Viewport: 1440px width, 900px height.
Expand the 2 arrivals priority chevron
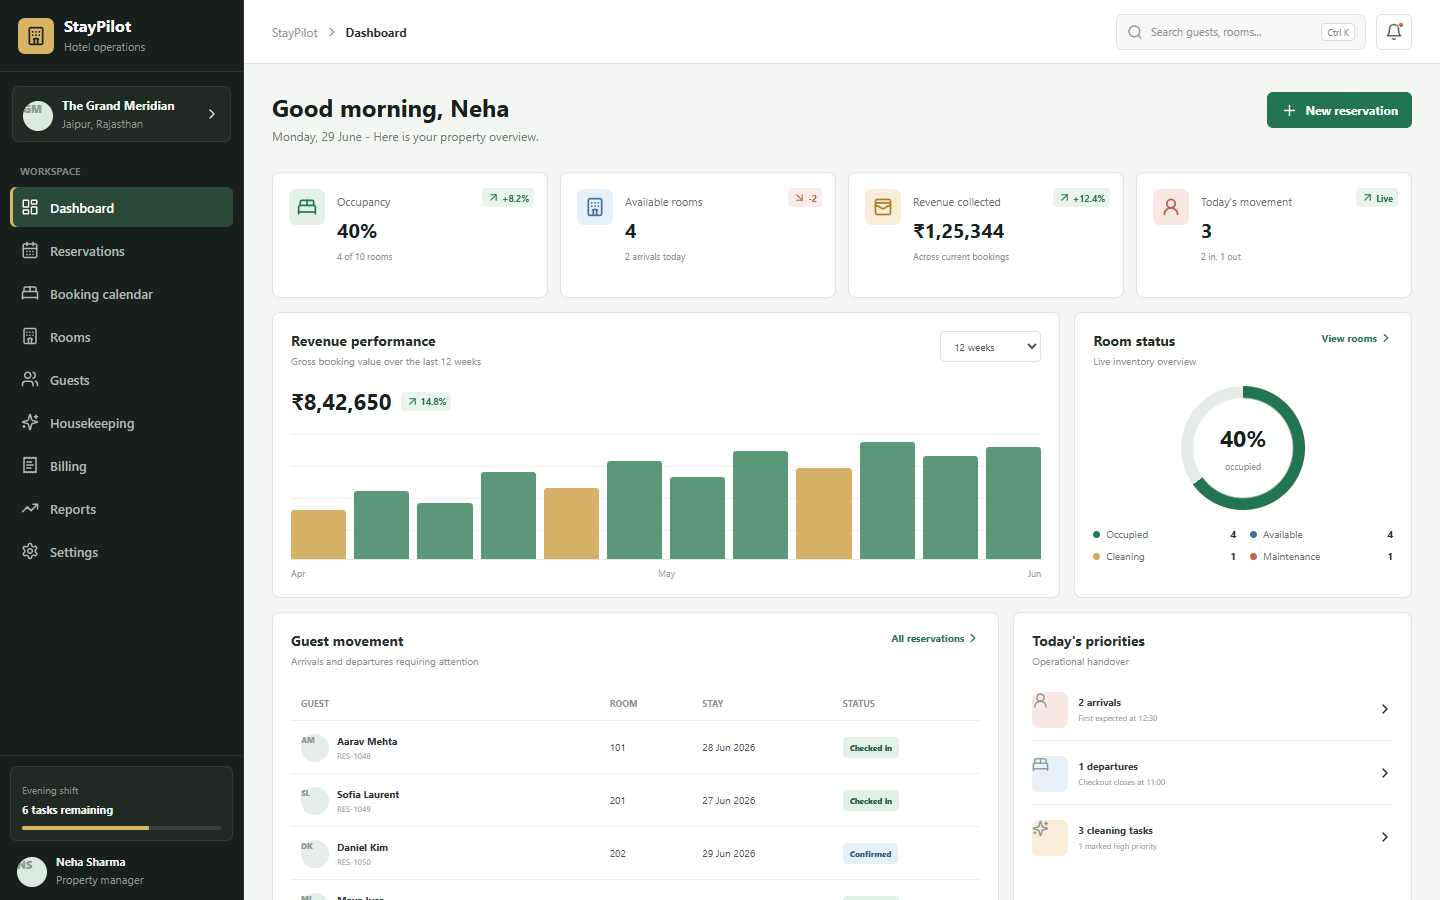[1385, 709]
